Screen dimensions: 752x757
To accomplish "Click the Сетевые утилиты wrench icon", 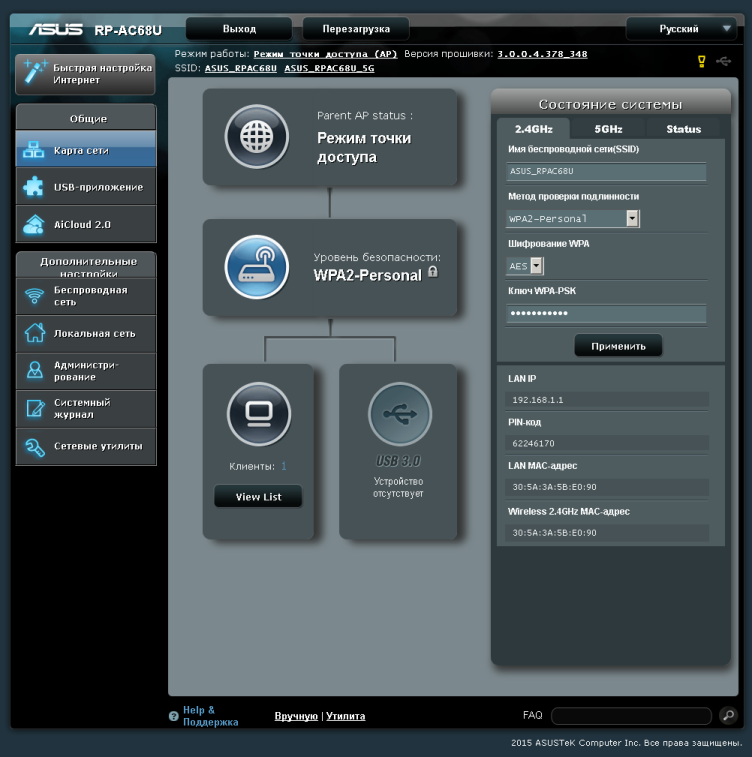I will coord(35,447).
